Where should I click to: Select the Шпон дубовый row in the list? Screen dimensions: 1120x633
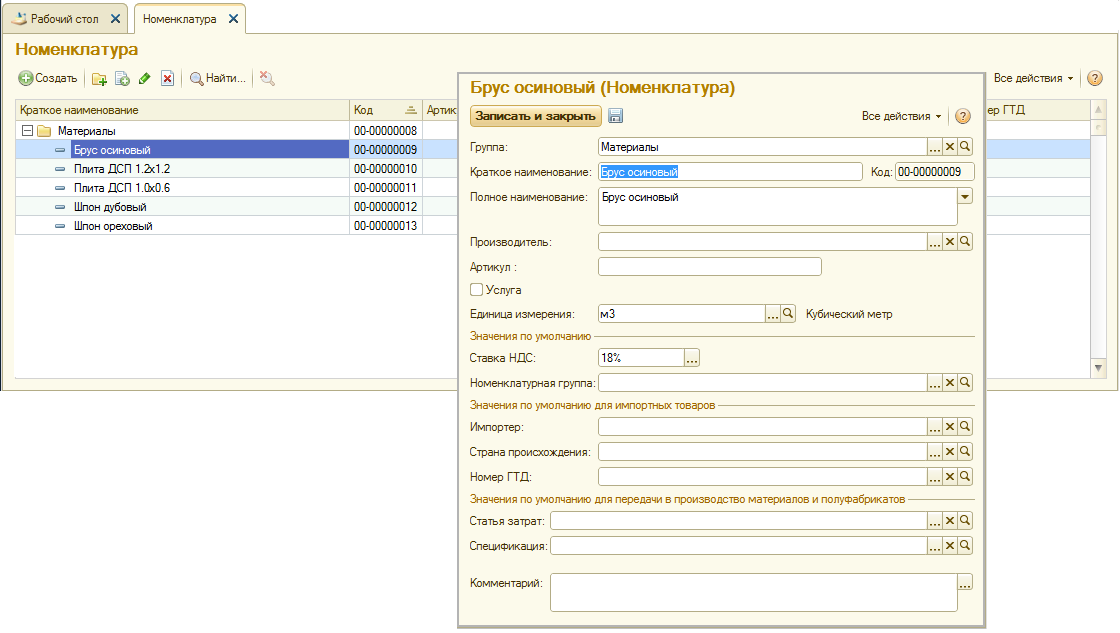[x=110, y=207]
